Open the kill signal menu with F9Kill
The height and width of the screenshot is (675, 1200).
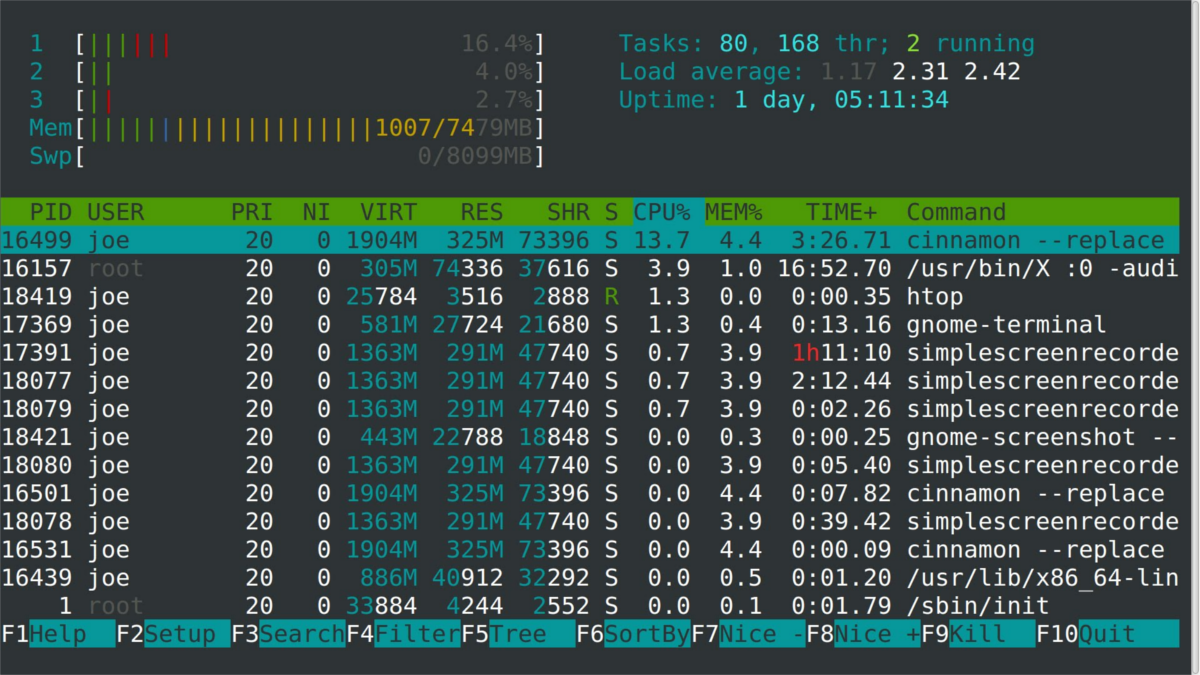coord(975,633)
